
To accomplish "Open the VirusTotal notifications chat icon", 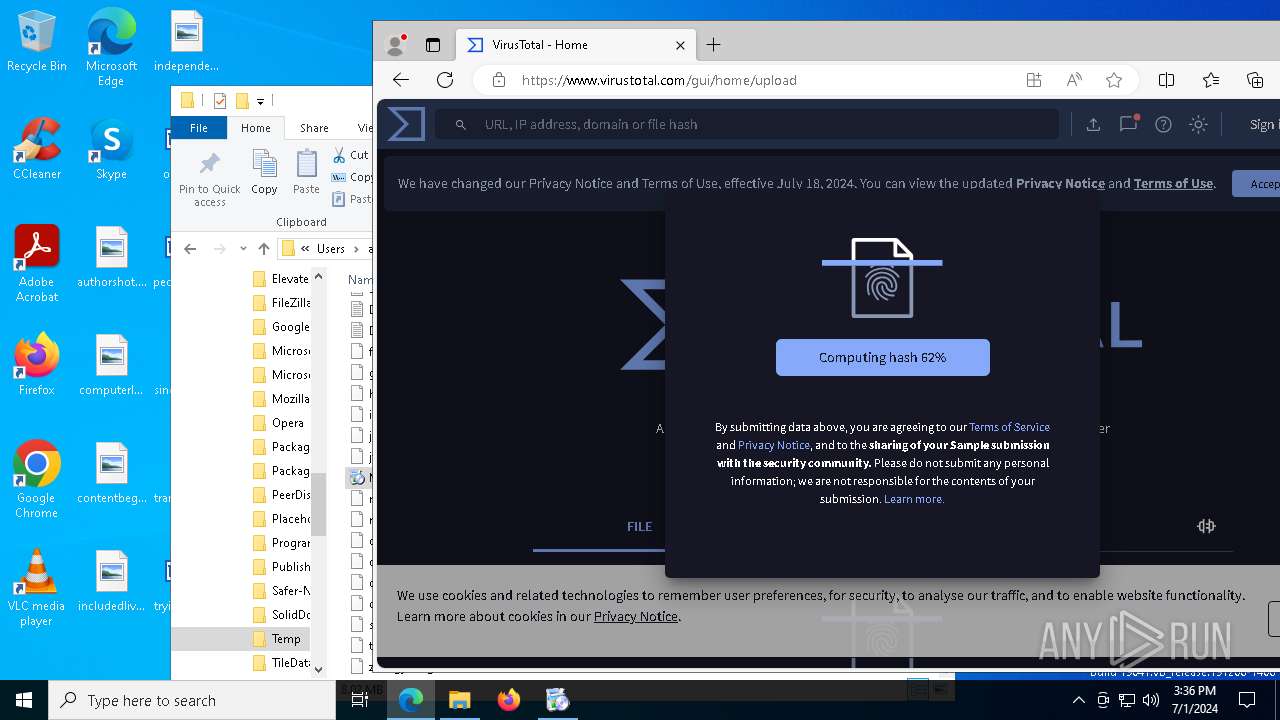I will tap(1129, 124).
